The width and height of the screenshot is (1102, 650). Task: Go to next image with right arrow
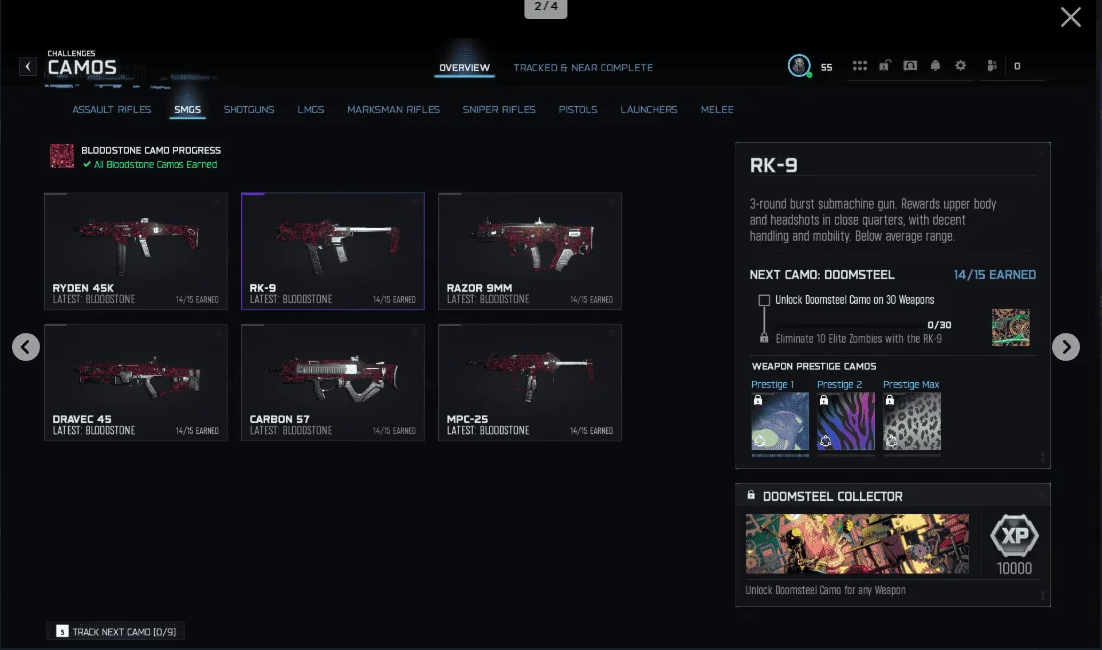click(x=1065, y=347)
